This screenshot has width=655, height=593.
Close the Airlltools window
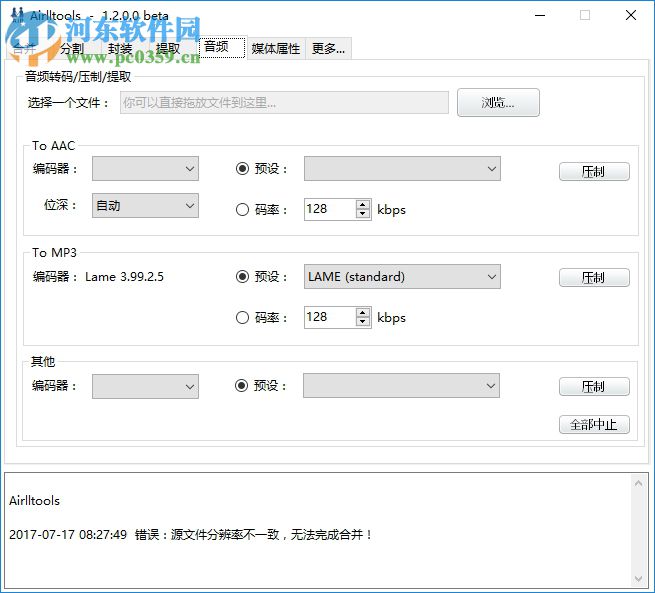(631, 15)
